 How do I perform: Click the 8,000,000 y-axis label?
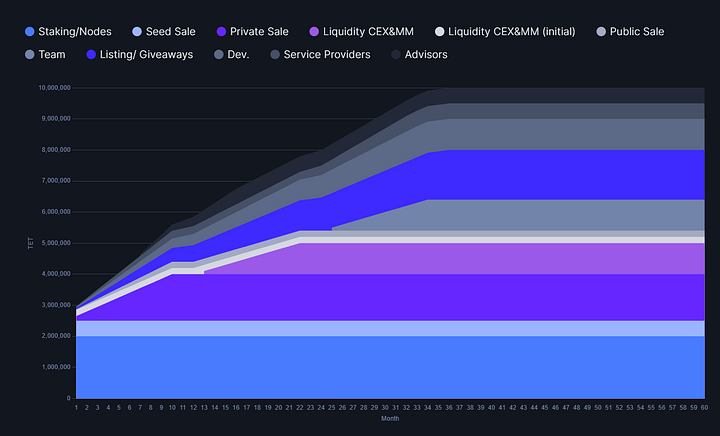[x=56, y=150]
